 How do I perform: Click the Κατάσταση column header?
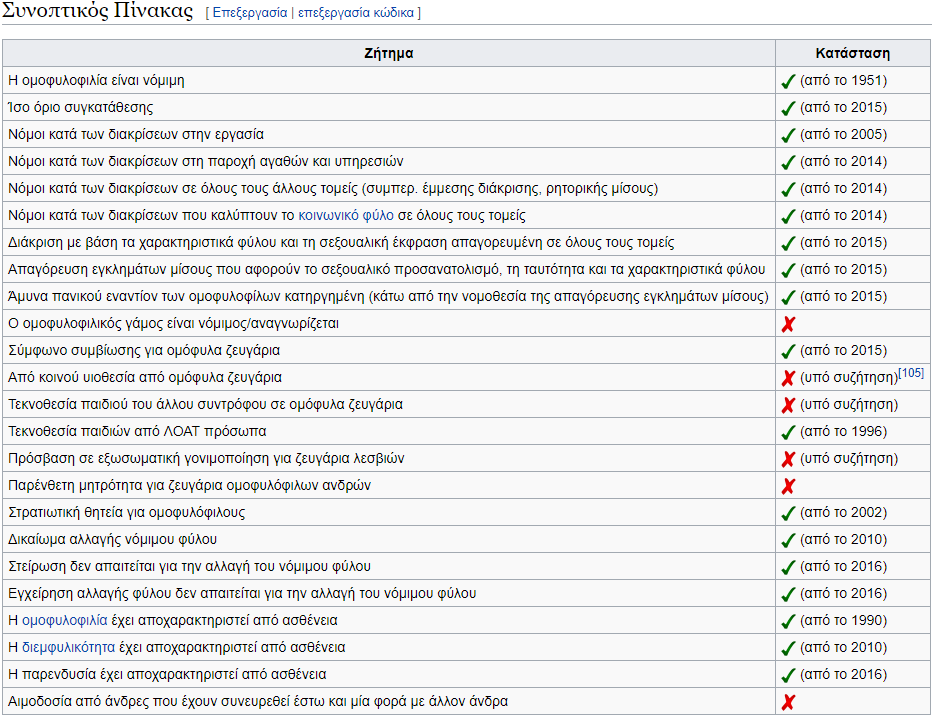(852, 53)
